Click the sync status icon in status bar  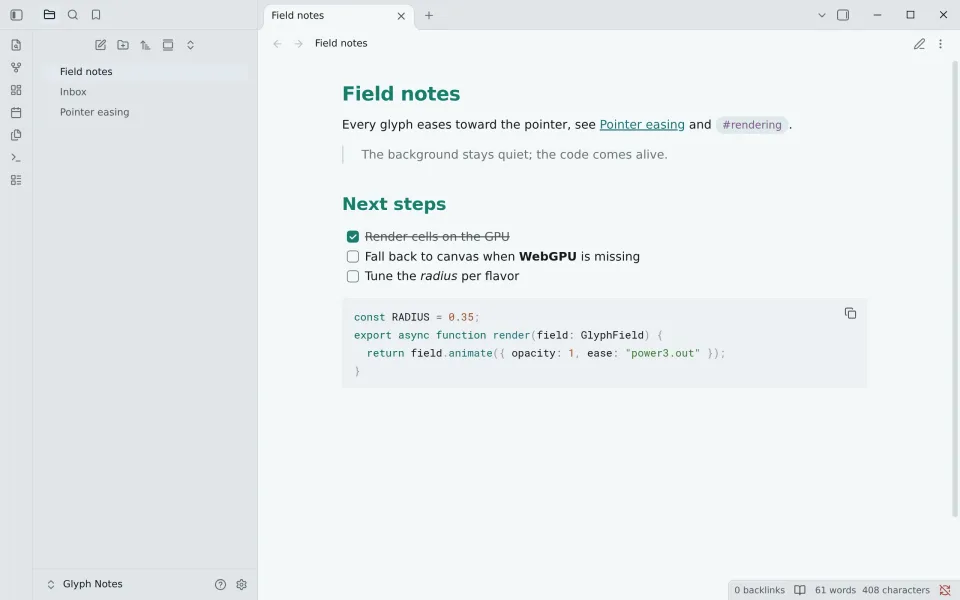[x=945, y=590]
